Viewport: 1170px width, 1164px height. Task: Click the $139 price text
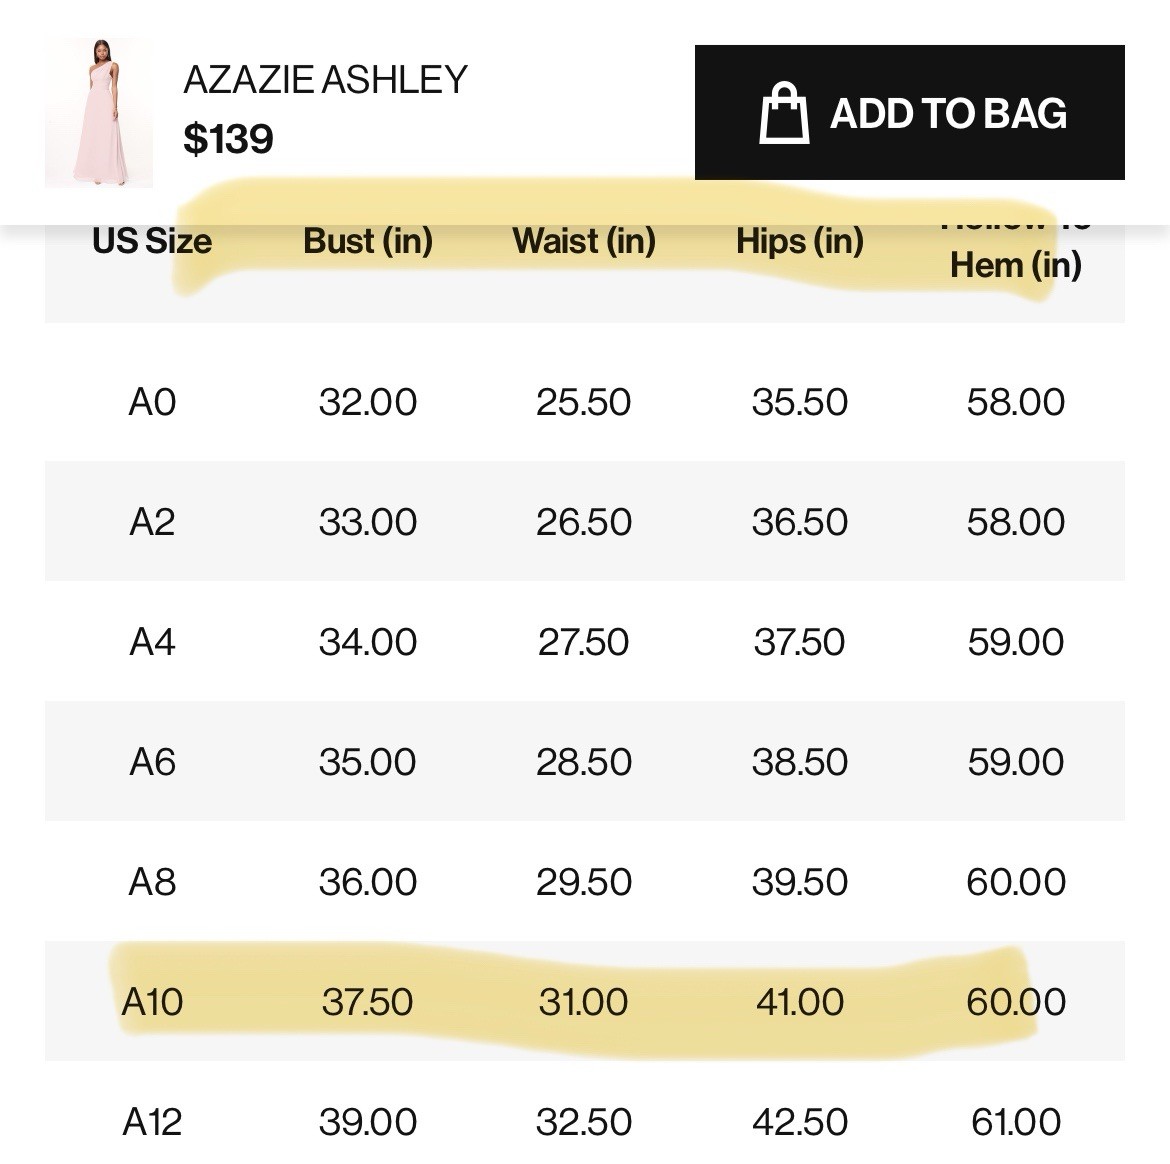point(228,139)
